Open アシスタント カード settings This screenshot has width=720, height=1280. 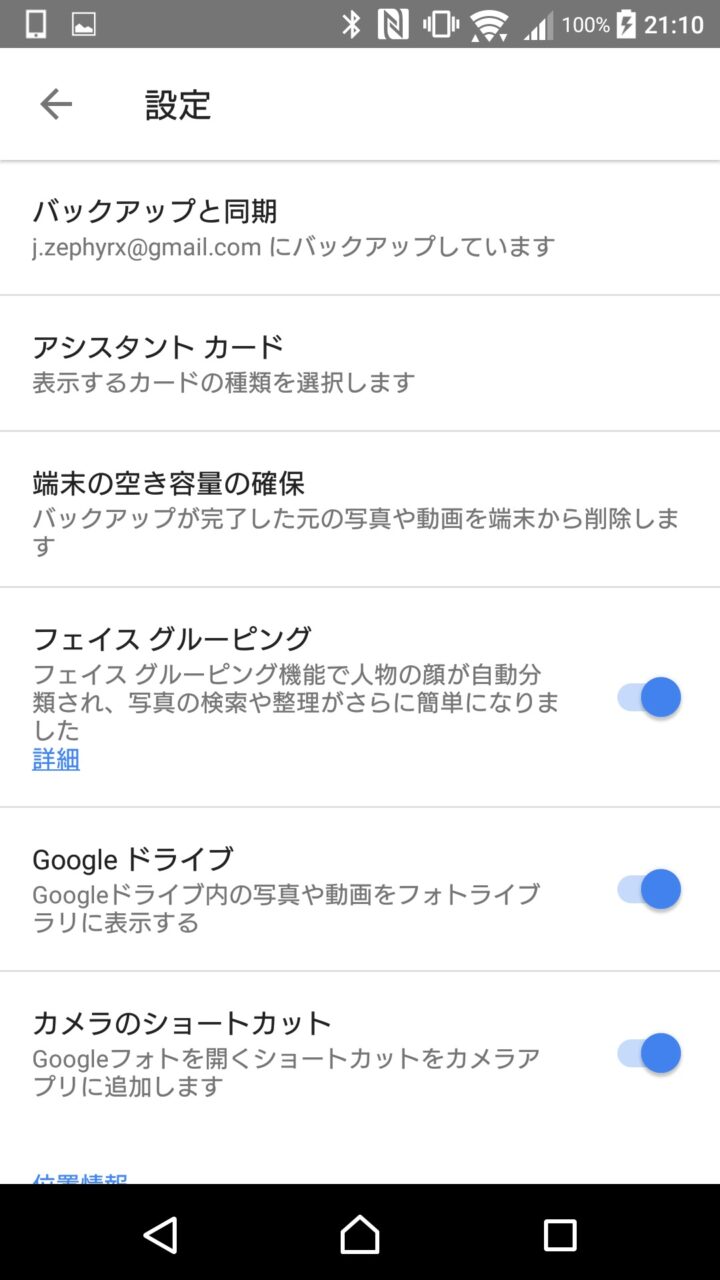[300, 363]
